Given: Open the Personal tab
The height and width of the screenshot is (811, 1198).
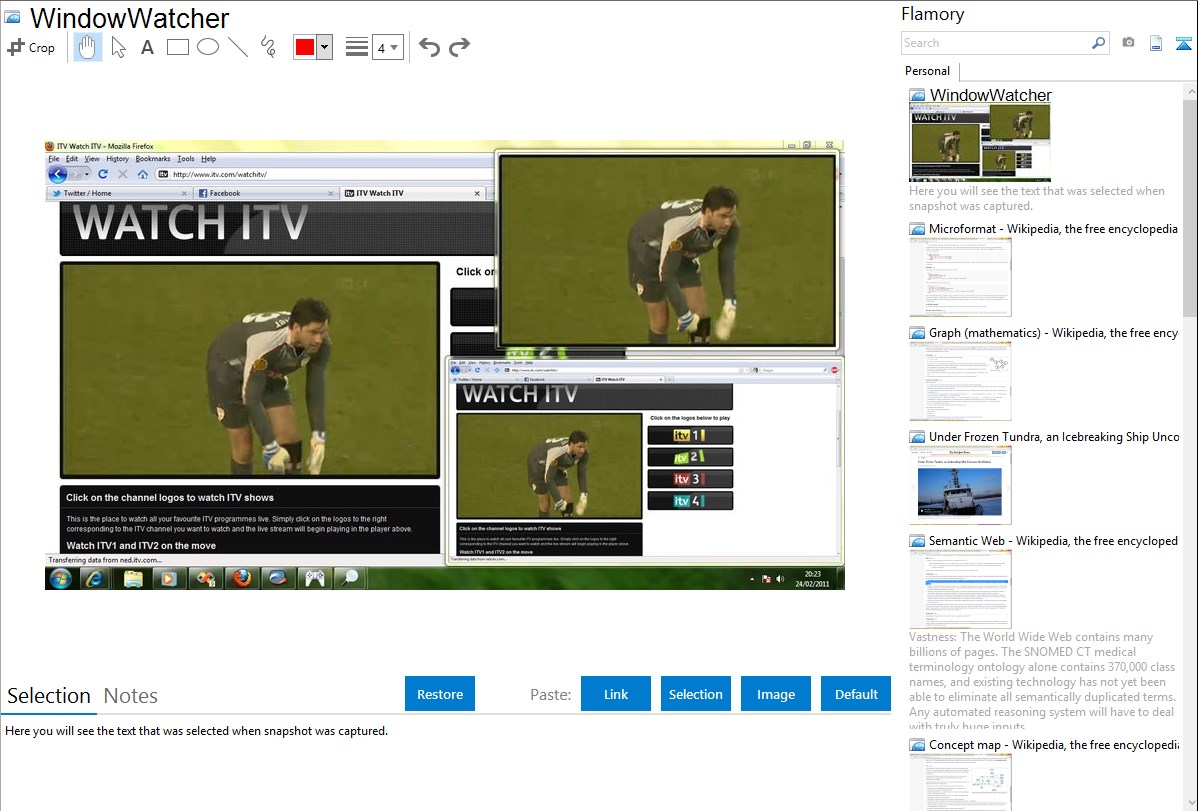Looking at the screenshot, I should tap(928, 71).
